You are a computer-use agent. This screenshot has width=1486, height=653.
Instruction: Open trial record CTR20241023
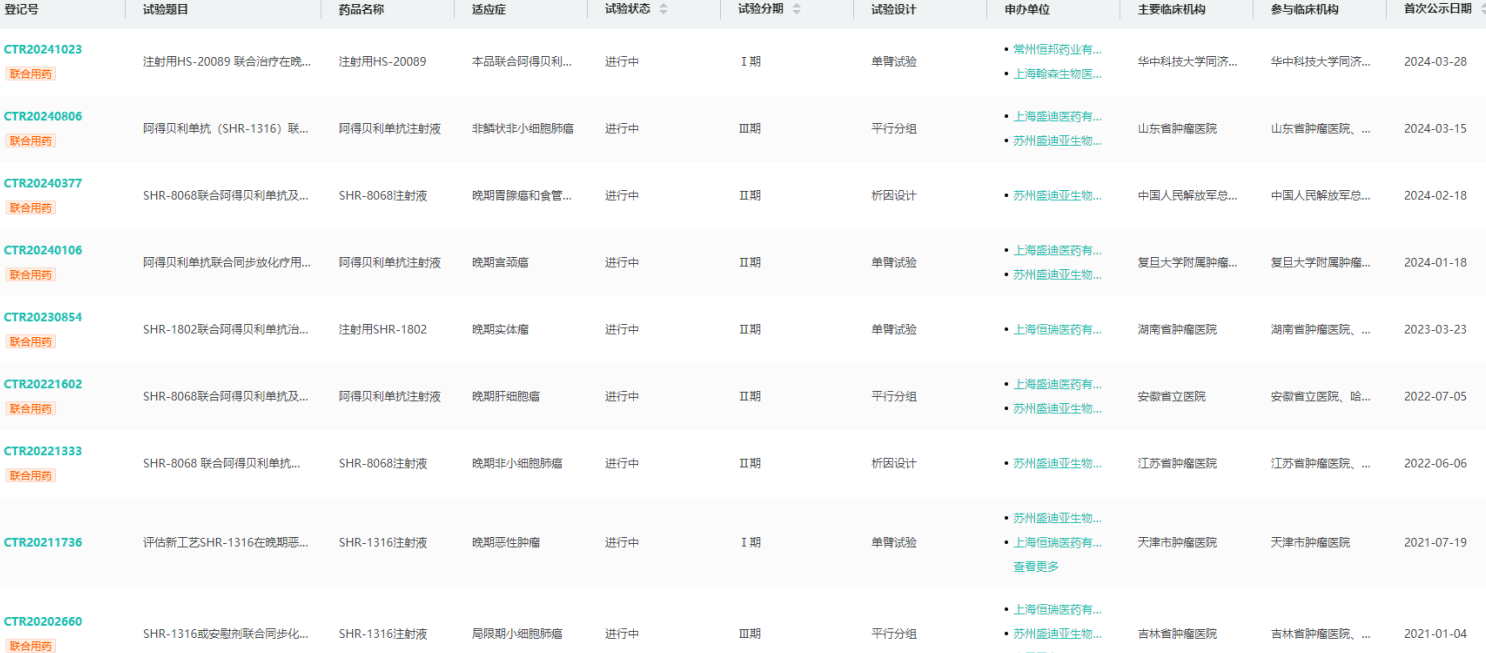coord(43,49)
